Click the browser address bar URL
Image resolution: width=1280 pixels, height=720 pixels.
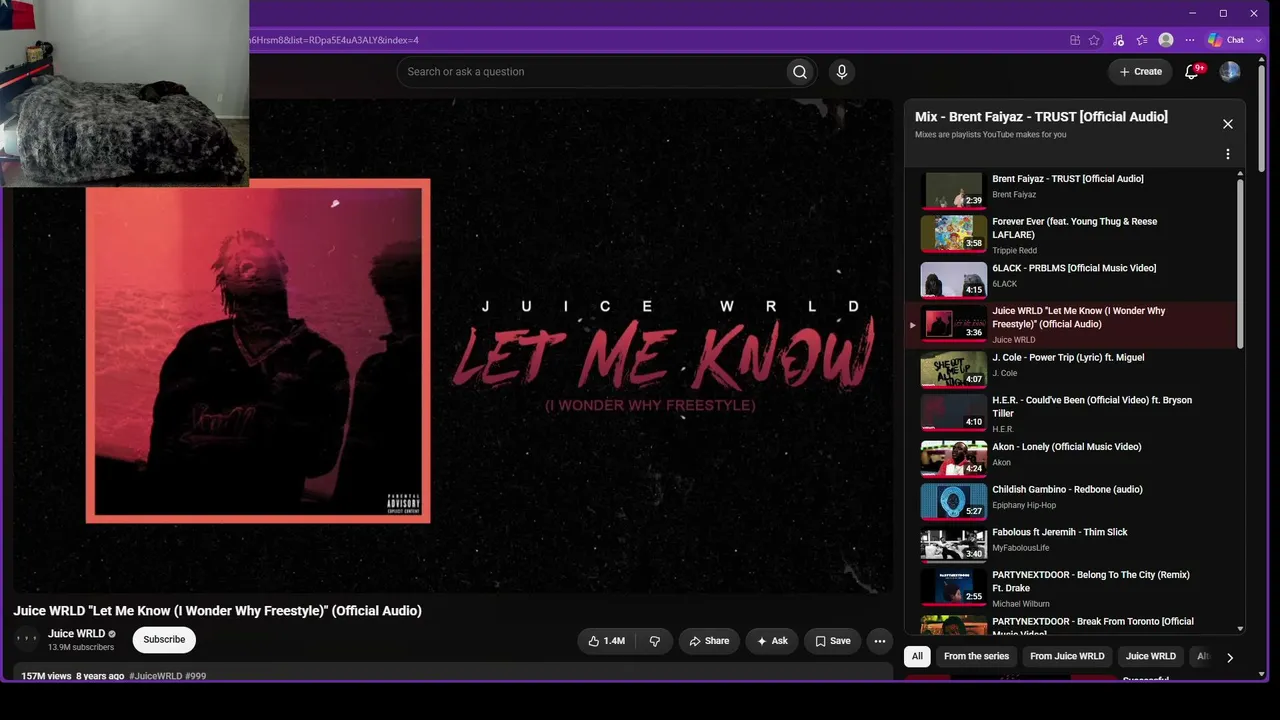334,40
